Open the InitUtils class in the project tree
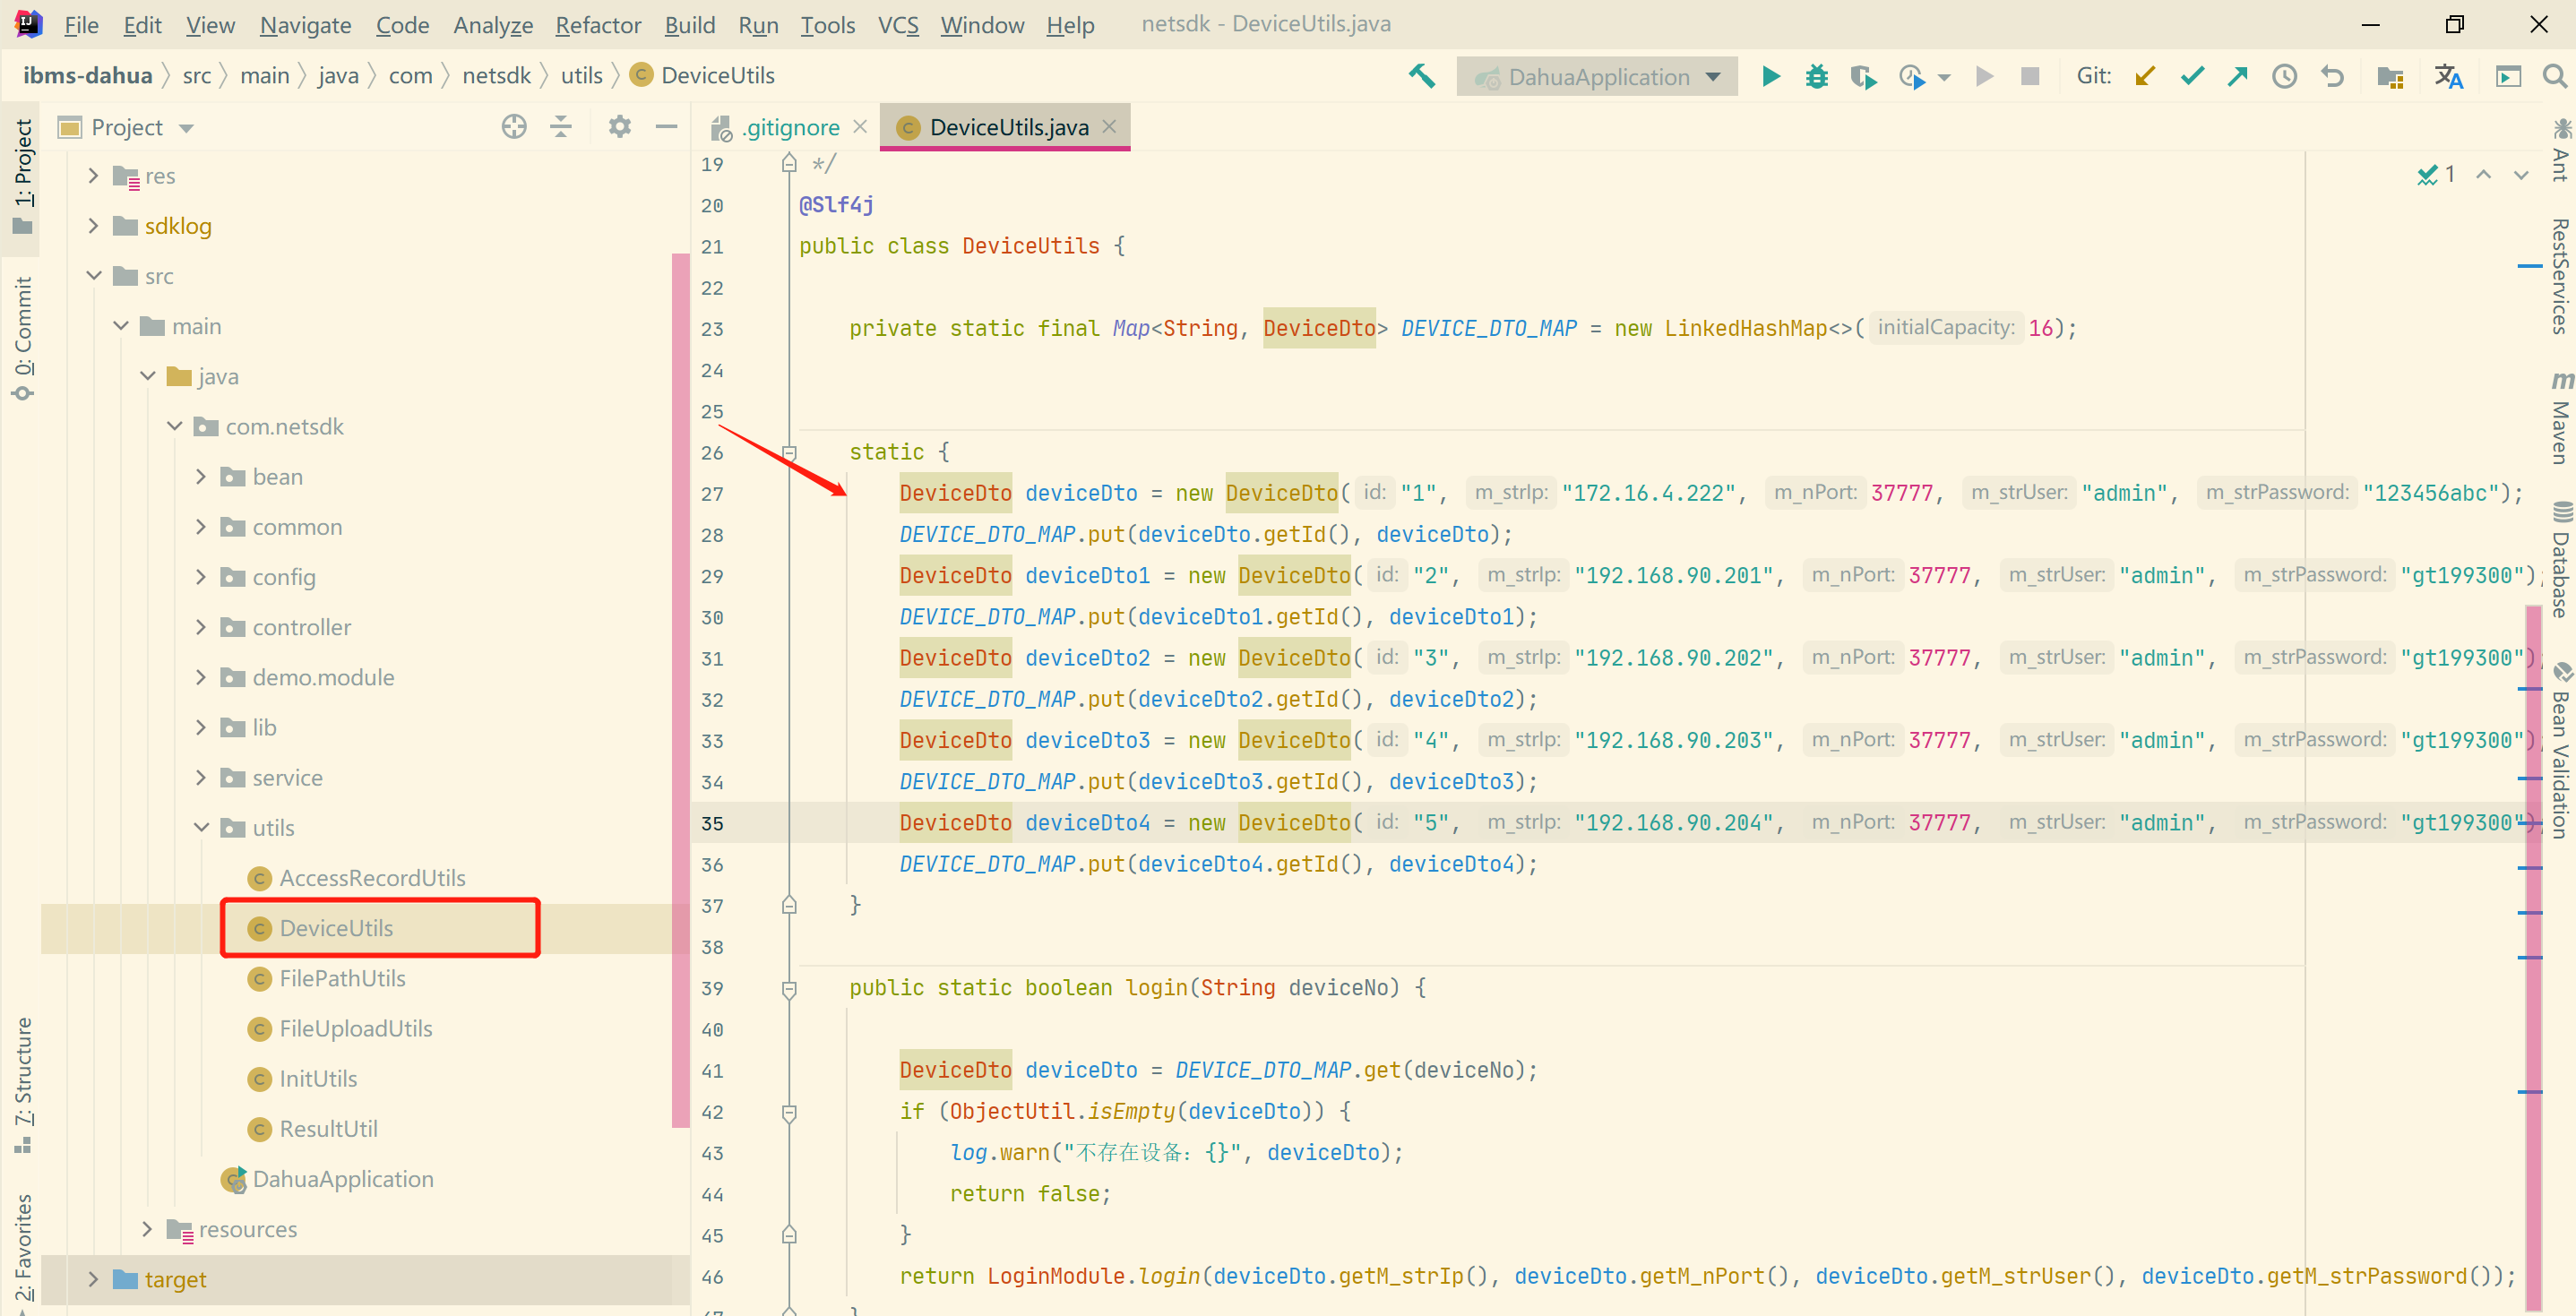2576x1316 pixels. coord(317,1078)
